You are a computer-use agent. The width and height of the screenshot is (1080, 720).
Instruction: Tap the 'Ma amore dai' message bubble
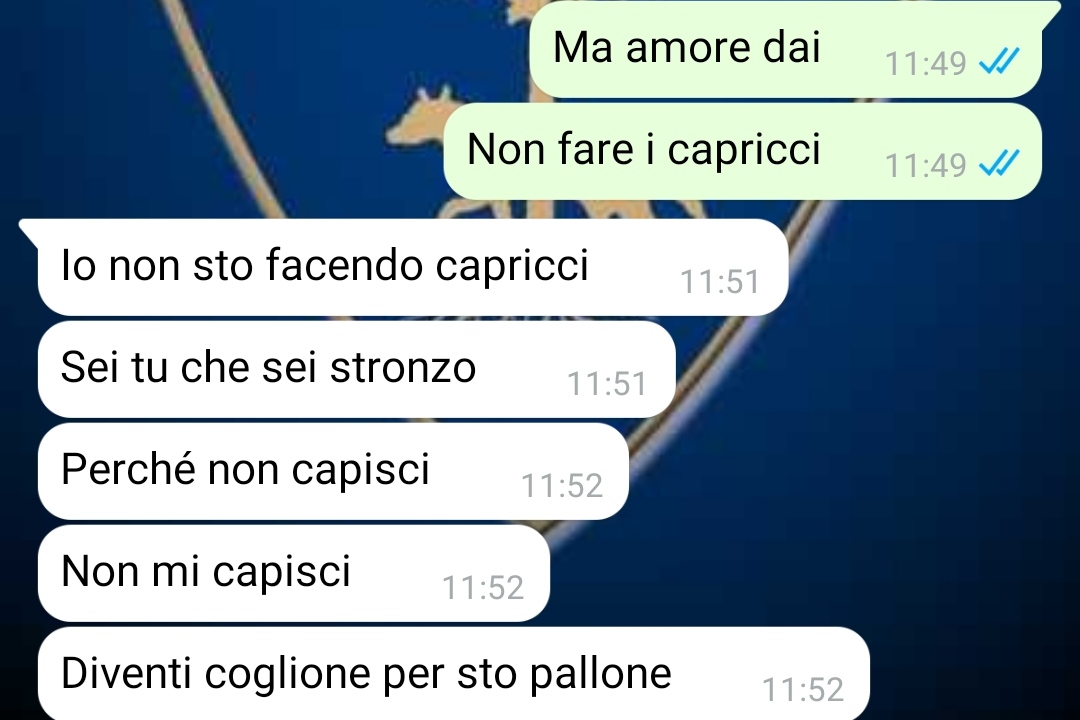coord(785,49)
